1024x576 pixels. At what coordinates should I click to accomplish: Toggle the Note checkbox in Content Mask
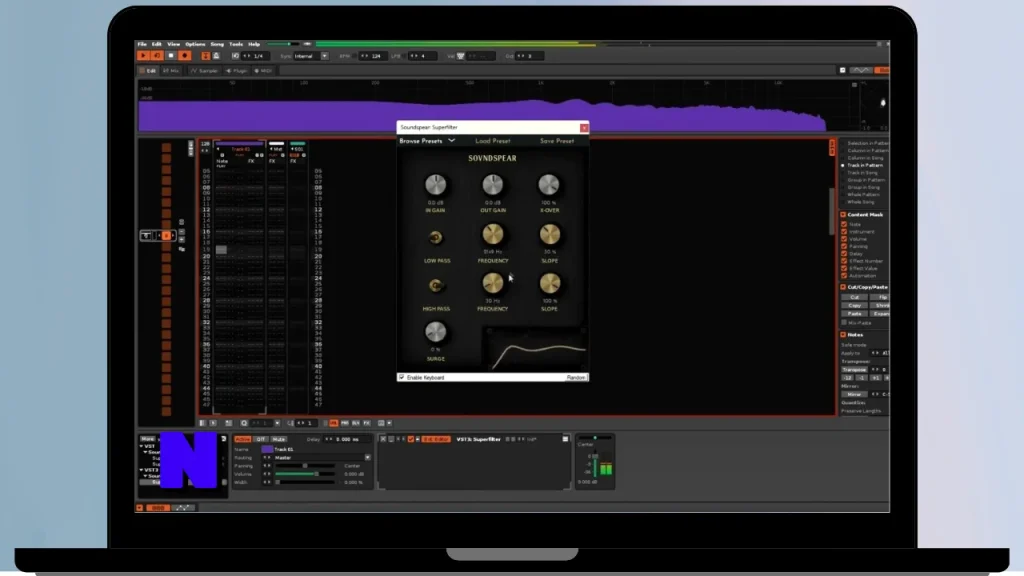coord(844,224)
